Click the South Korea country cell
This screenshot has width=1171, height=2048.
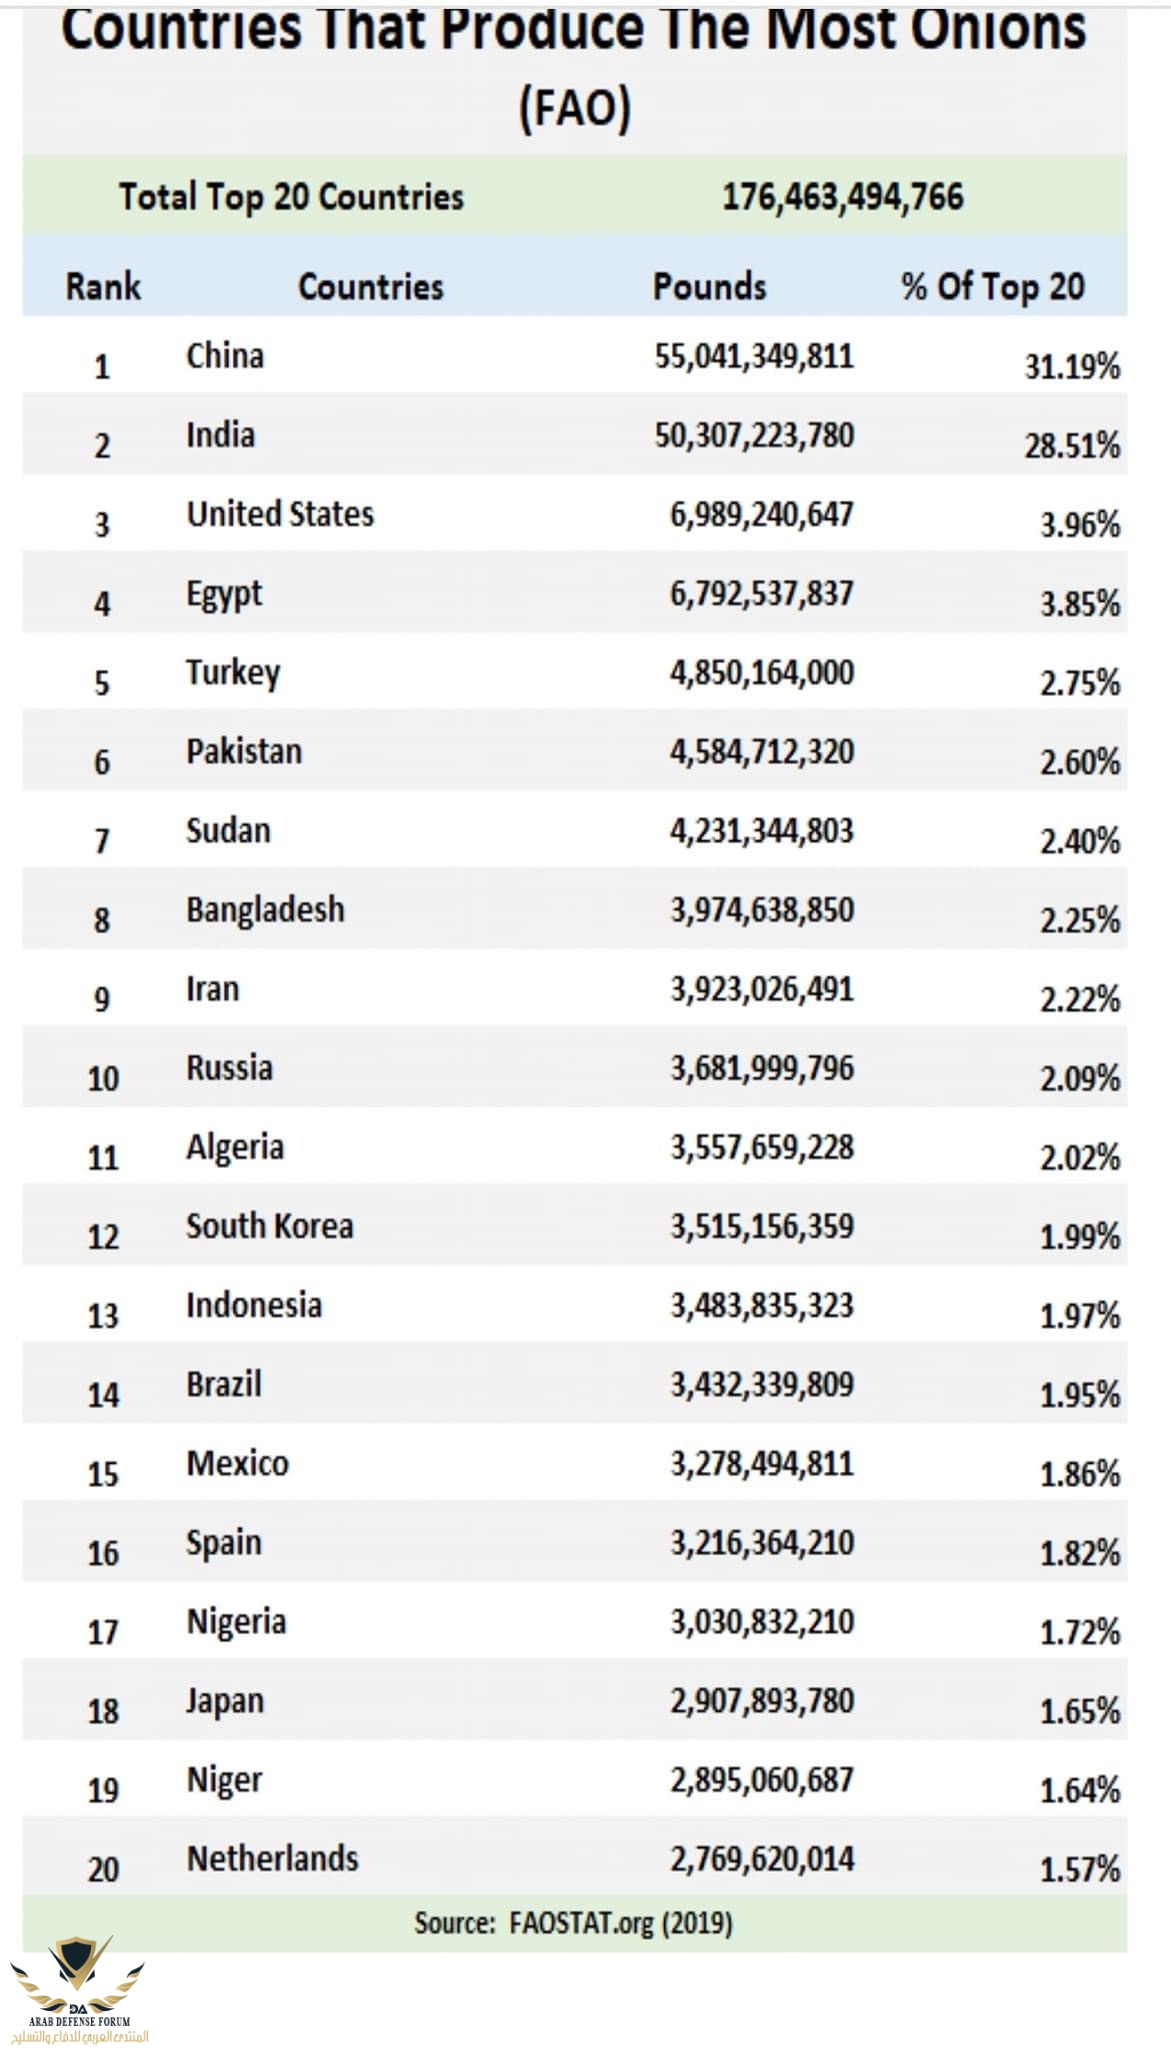click(x=269, y=1227)
